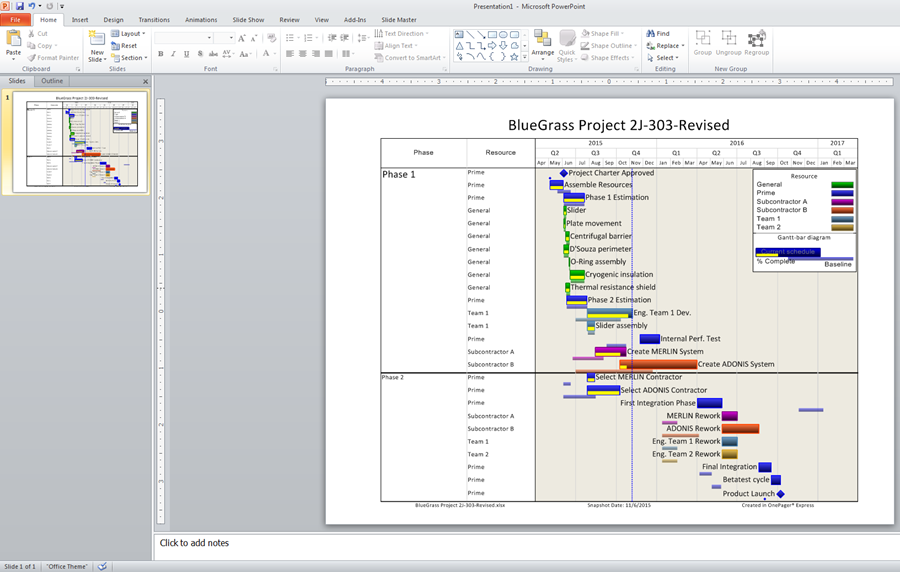Toggle italic formatting
900x572 pixels.
[174, 54]
